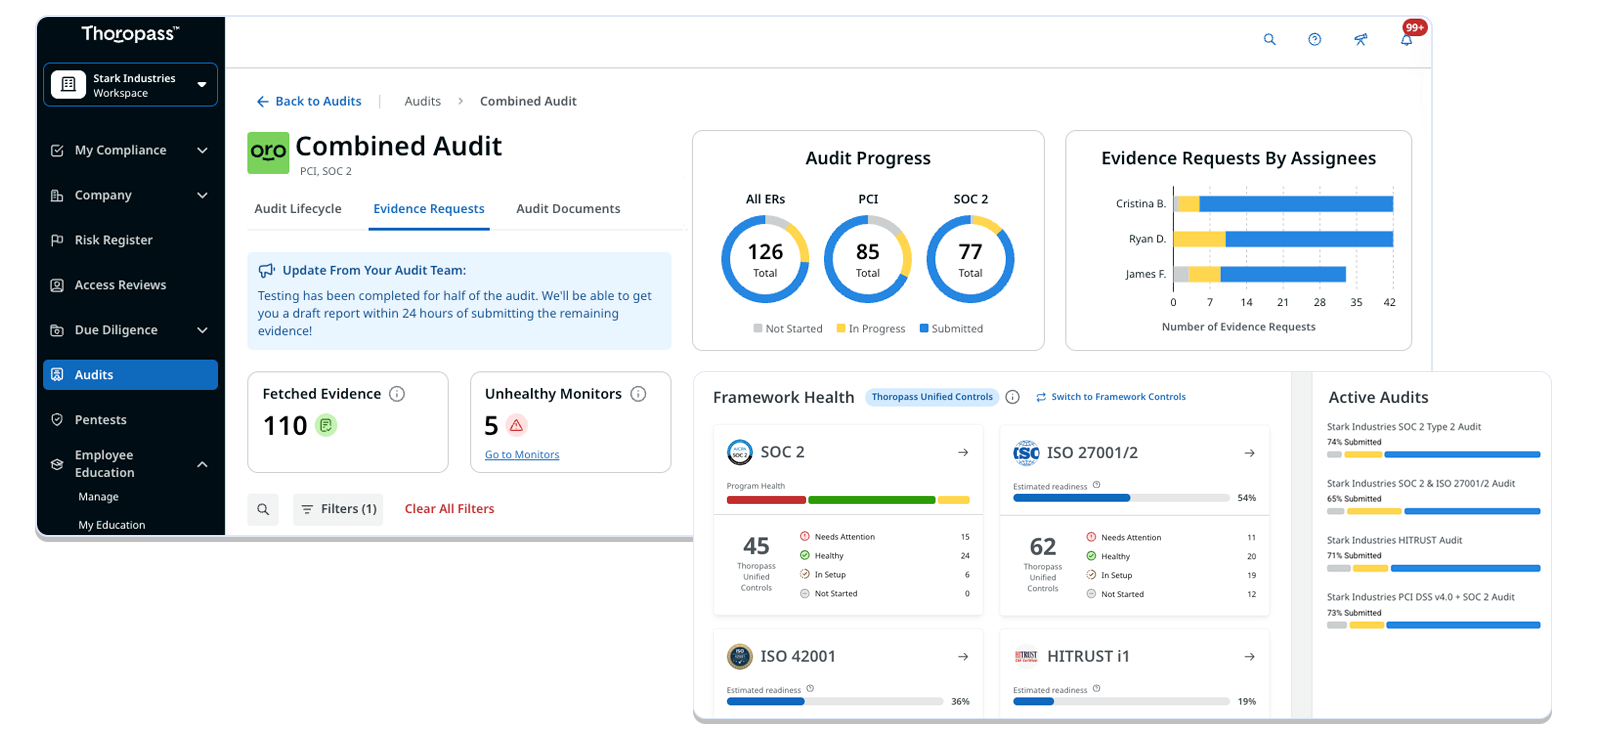Open SOC 2 framework arrow
This screenshot has width=1600, height=750.
point(963,453)
